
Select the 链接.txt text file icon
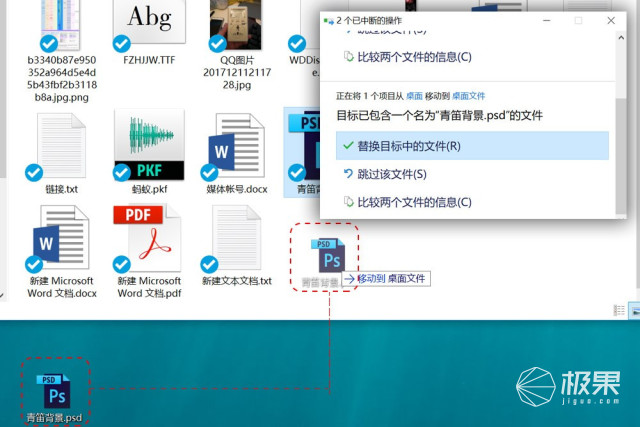coord(61,146)
